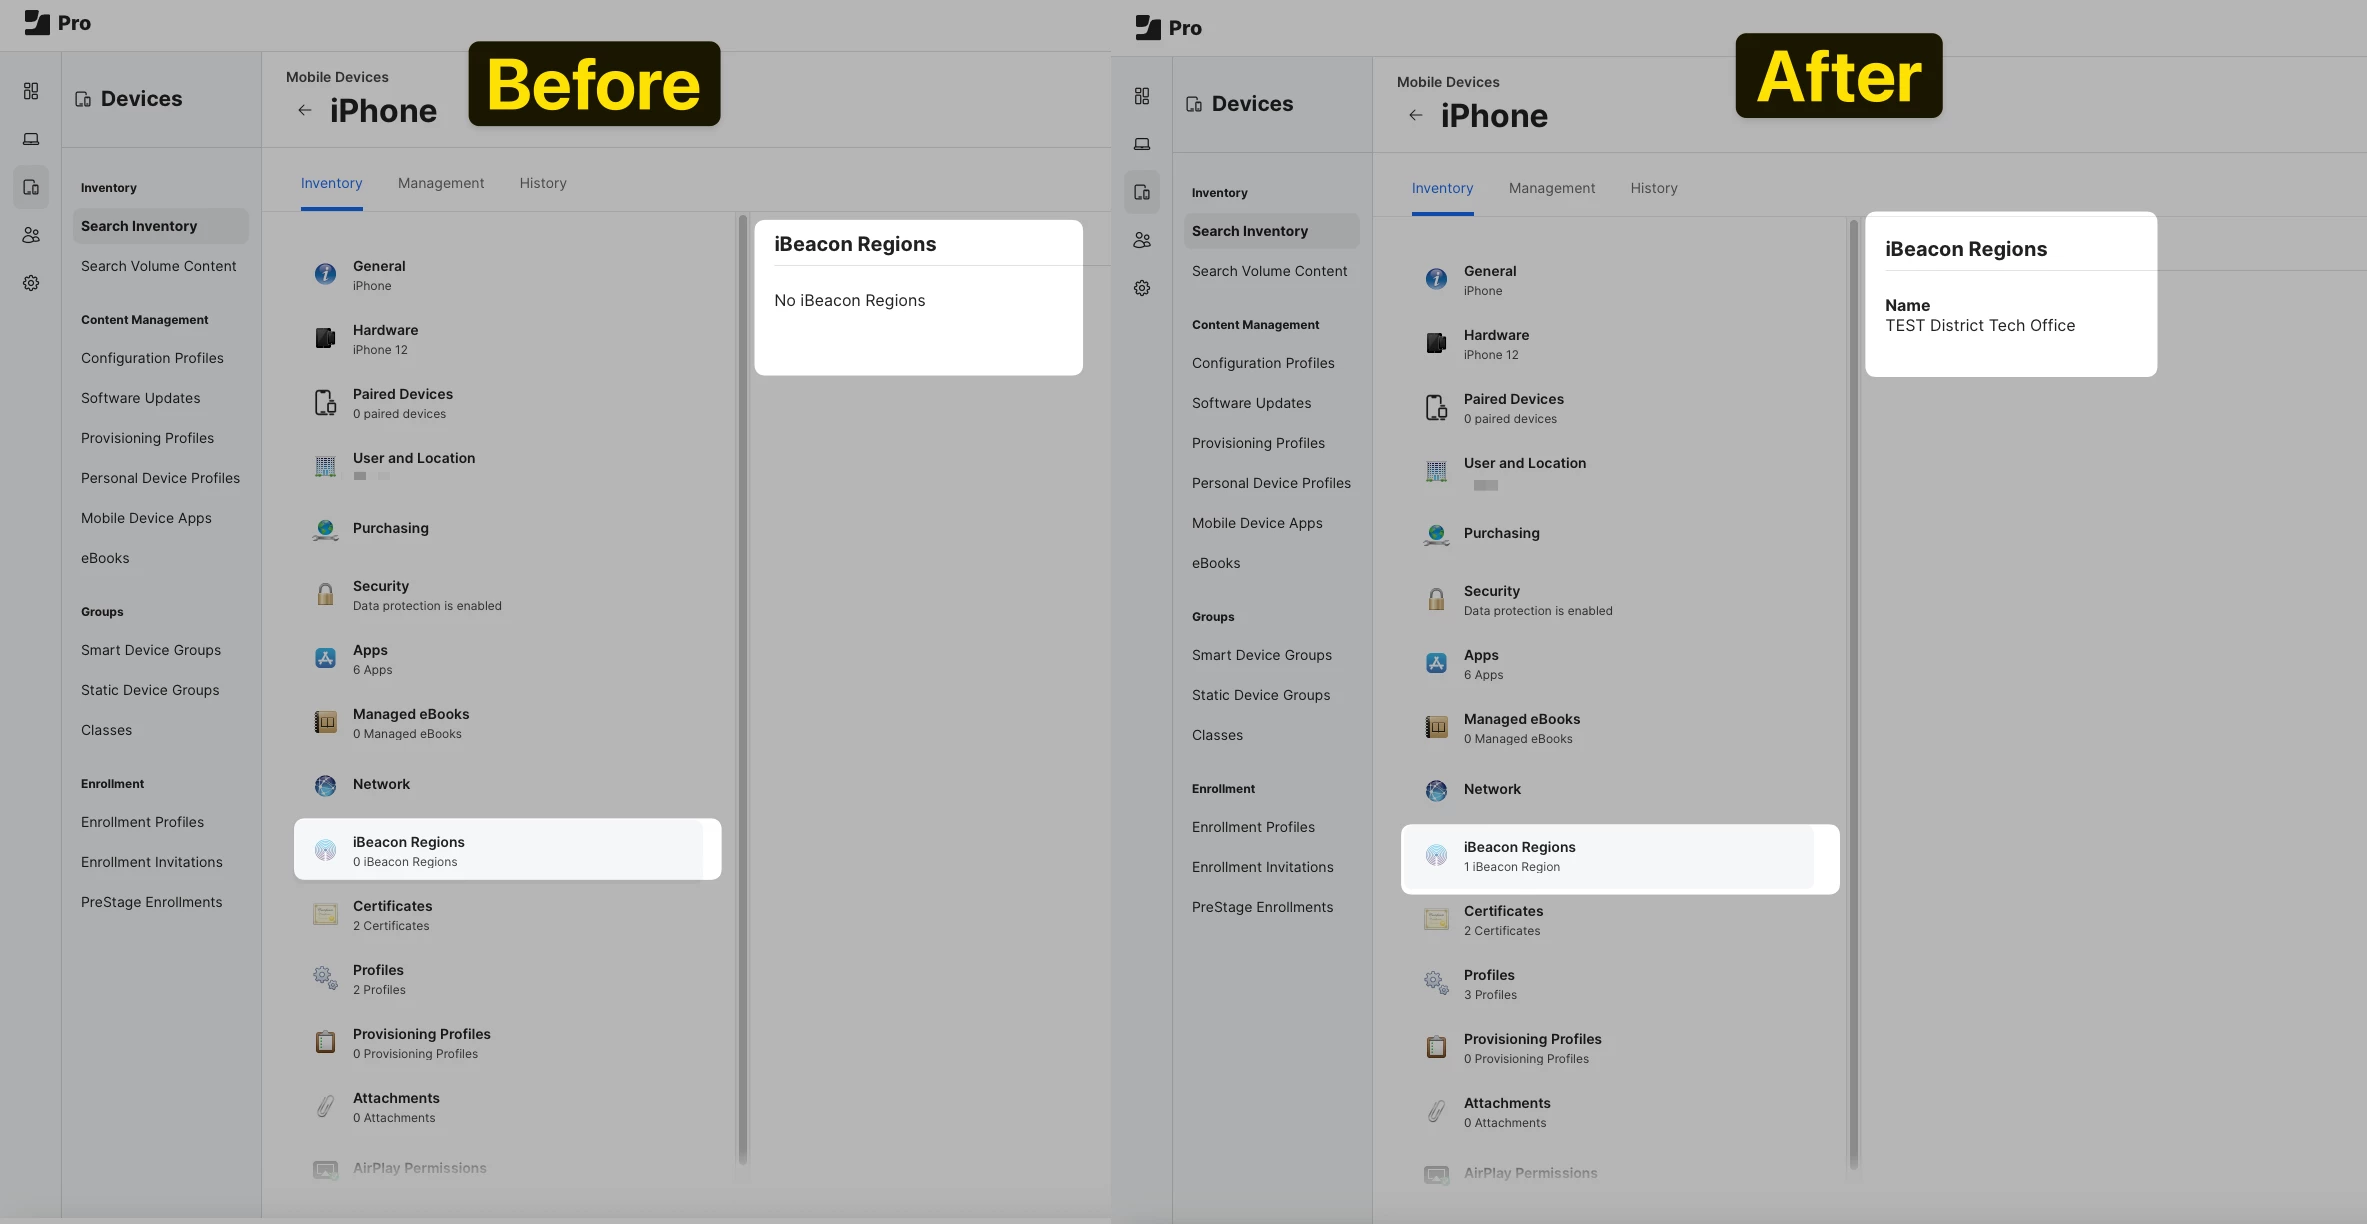
Task: Select Inventory tab in After panel
Action: (1442, 188)
